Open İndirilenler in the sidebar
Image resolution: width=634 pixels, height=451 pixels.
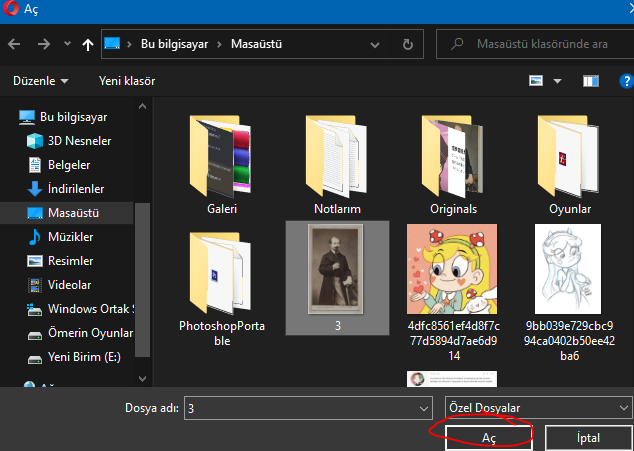coord(67,189)
